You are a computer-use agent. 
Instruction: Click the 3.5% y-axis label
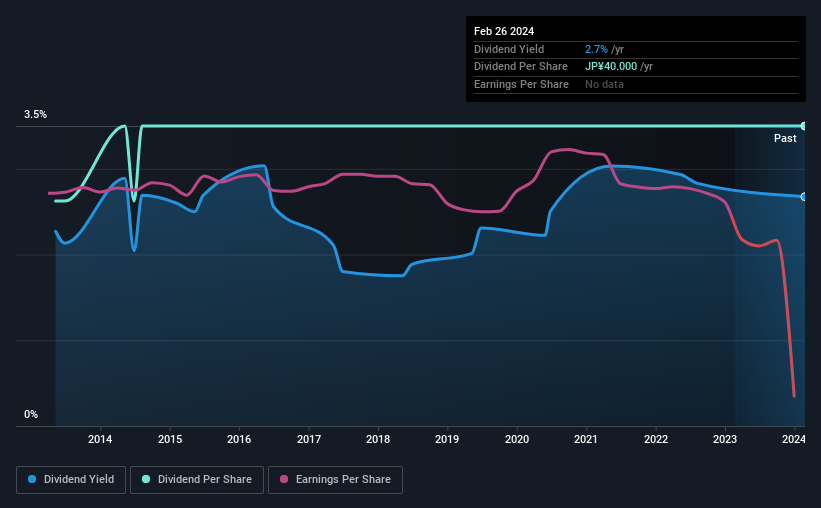35,114
